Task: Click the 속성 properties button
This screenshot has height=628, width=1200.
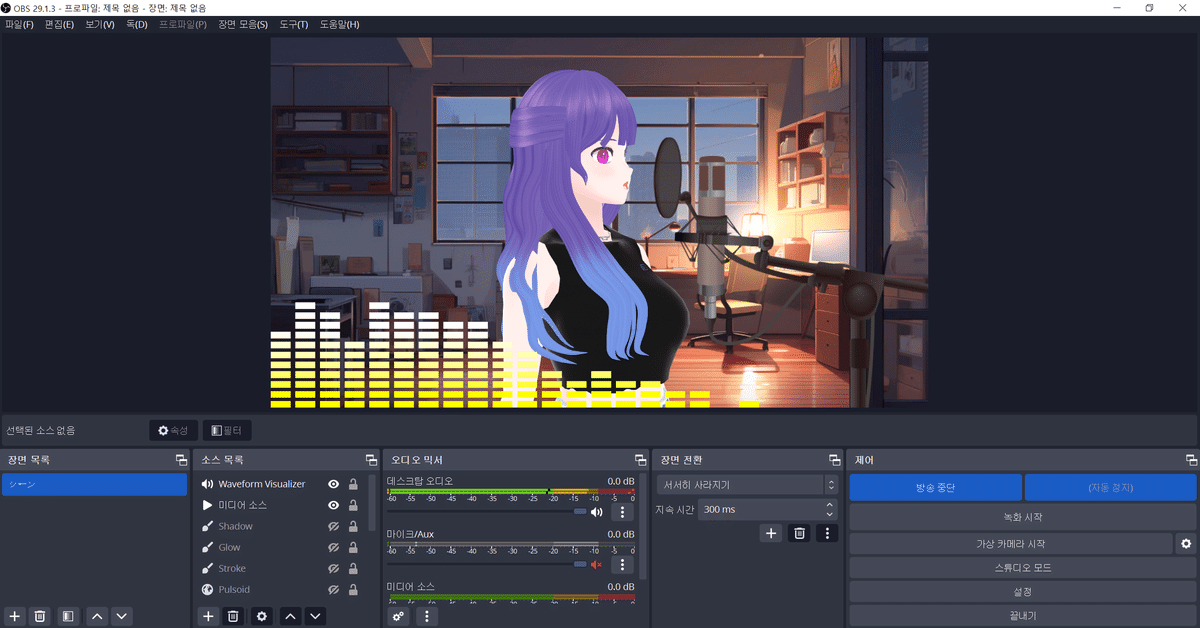Action: tap(173, 430)
